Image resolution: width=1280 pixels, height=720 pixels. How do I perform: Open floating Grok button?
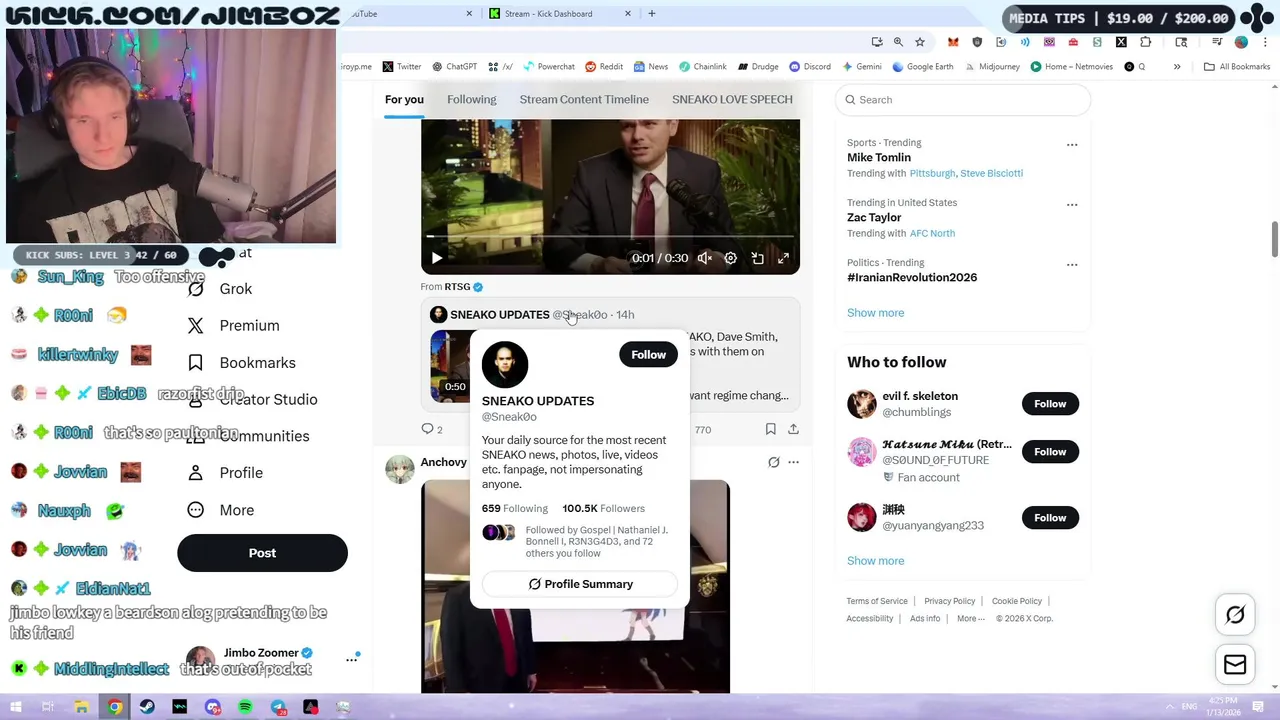tap(1235, 615)
